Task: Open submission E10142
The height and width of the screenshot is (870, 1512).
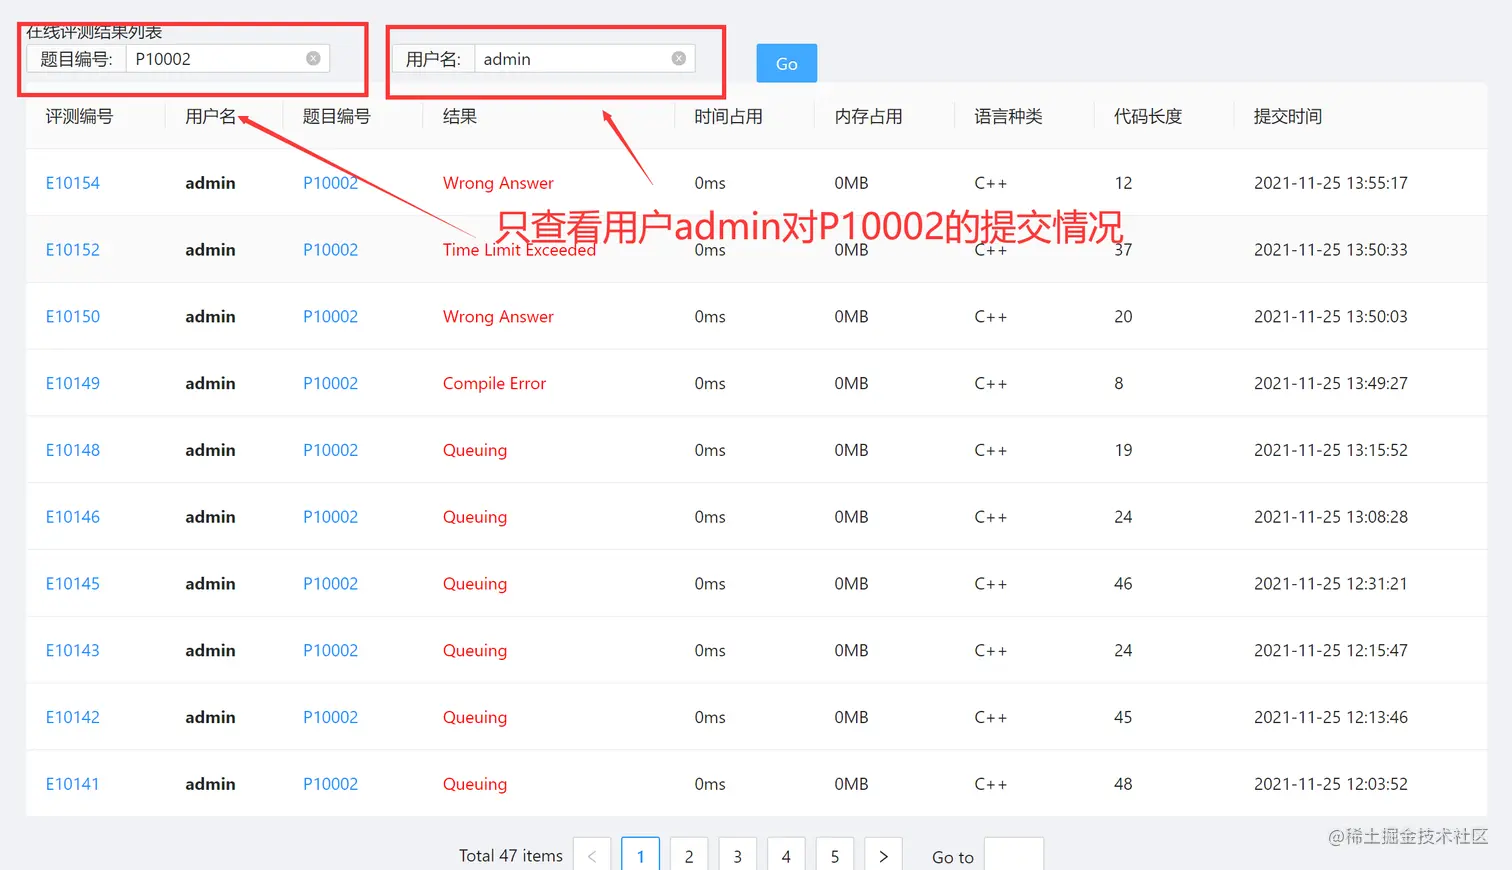Action: click(x=73, y=717)
